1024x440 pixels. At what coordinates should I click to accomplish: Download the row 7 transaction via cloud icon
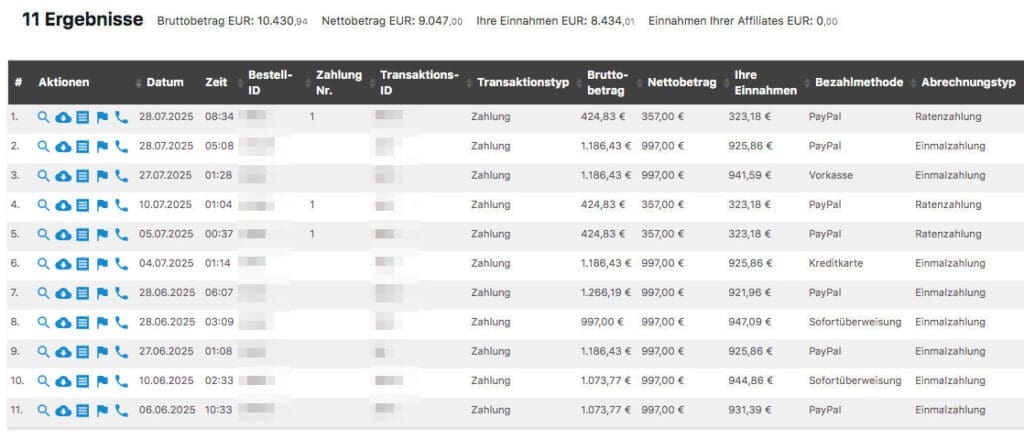pos(62,293)
